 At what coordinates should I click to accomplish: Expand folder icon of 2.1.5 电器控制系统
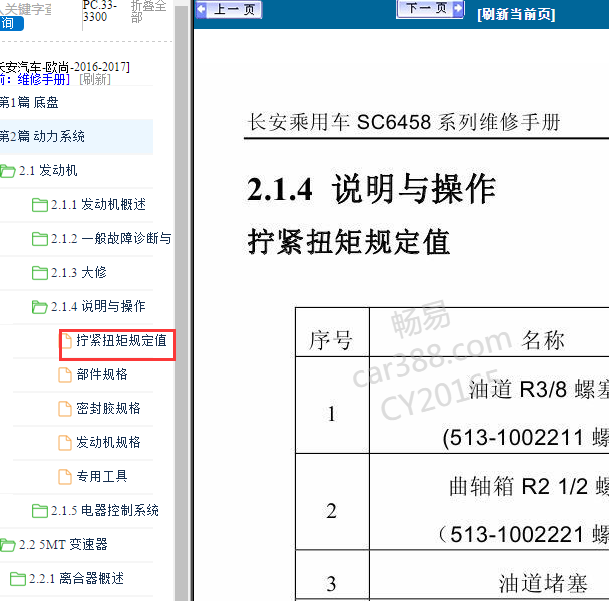[x=40, y=511]
